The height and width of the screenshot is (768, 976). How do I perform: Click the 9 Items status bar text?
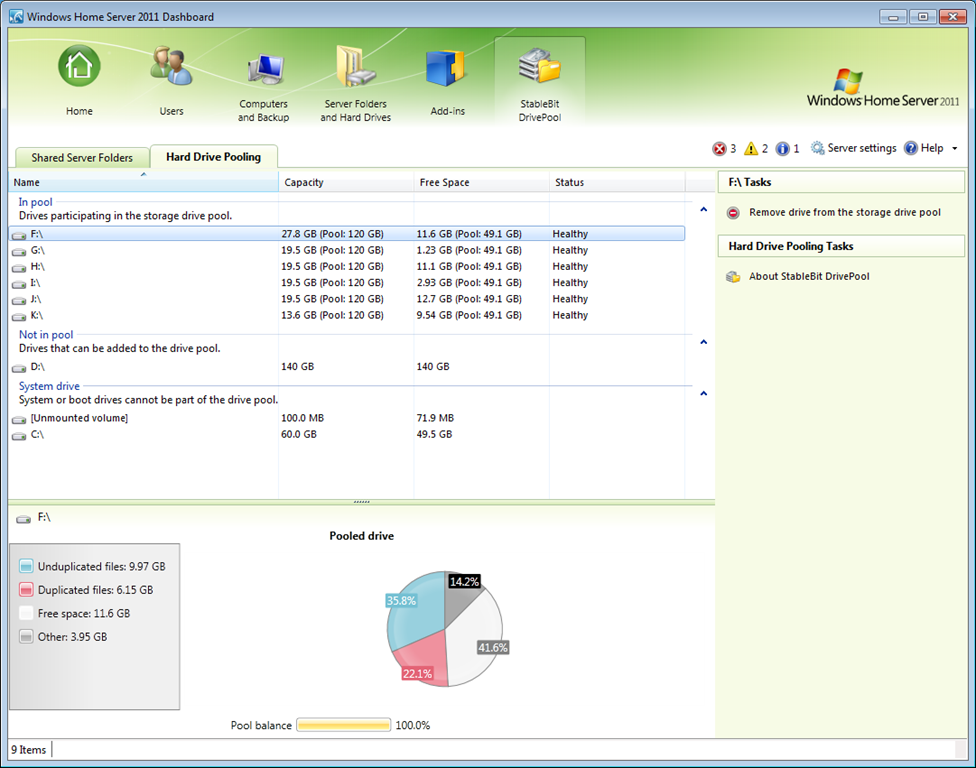(29, 749)
